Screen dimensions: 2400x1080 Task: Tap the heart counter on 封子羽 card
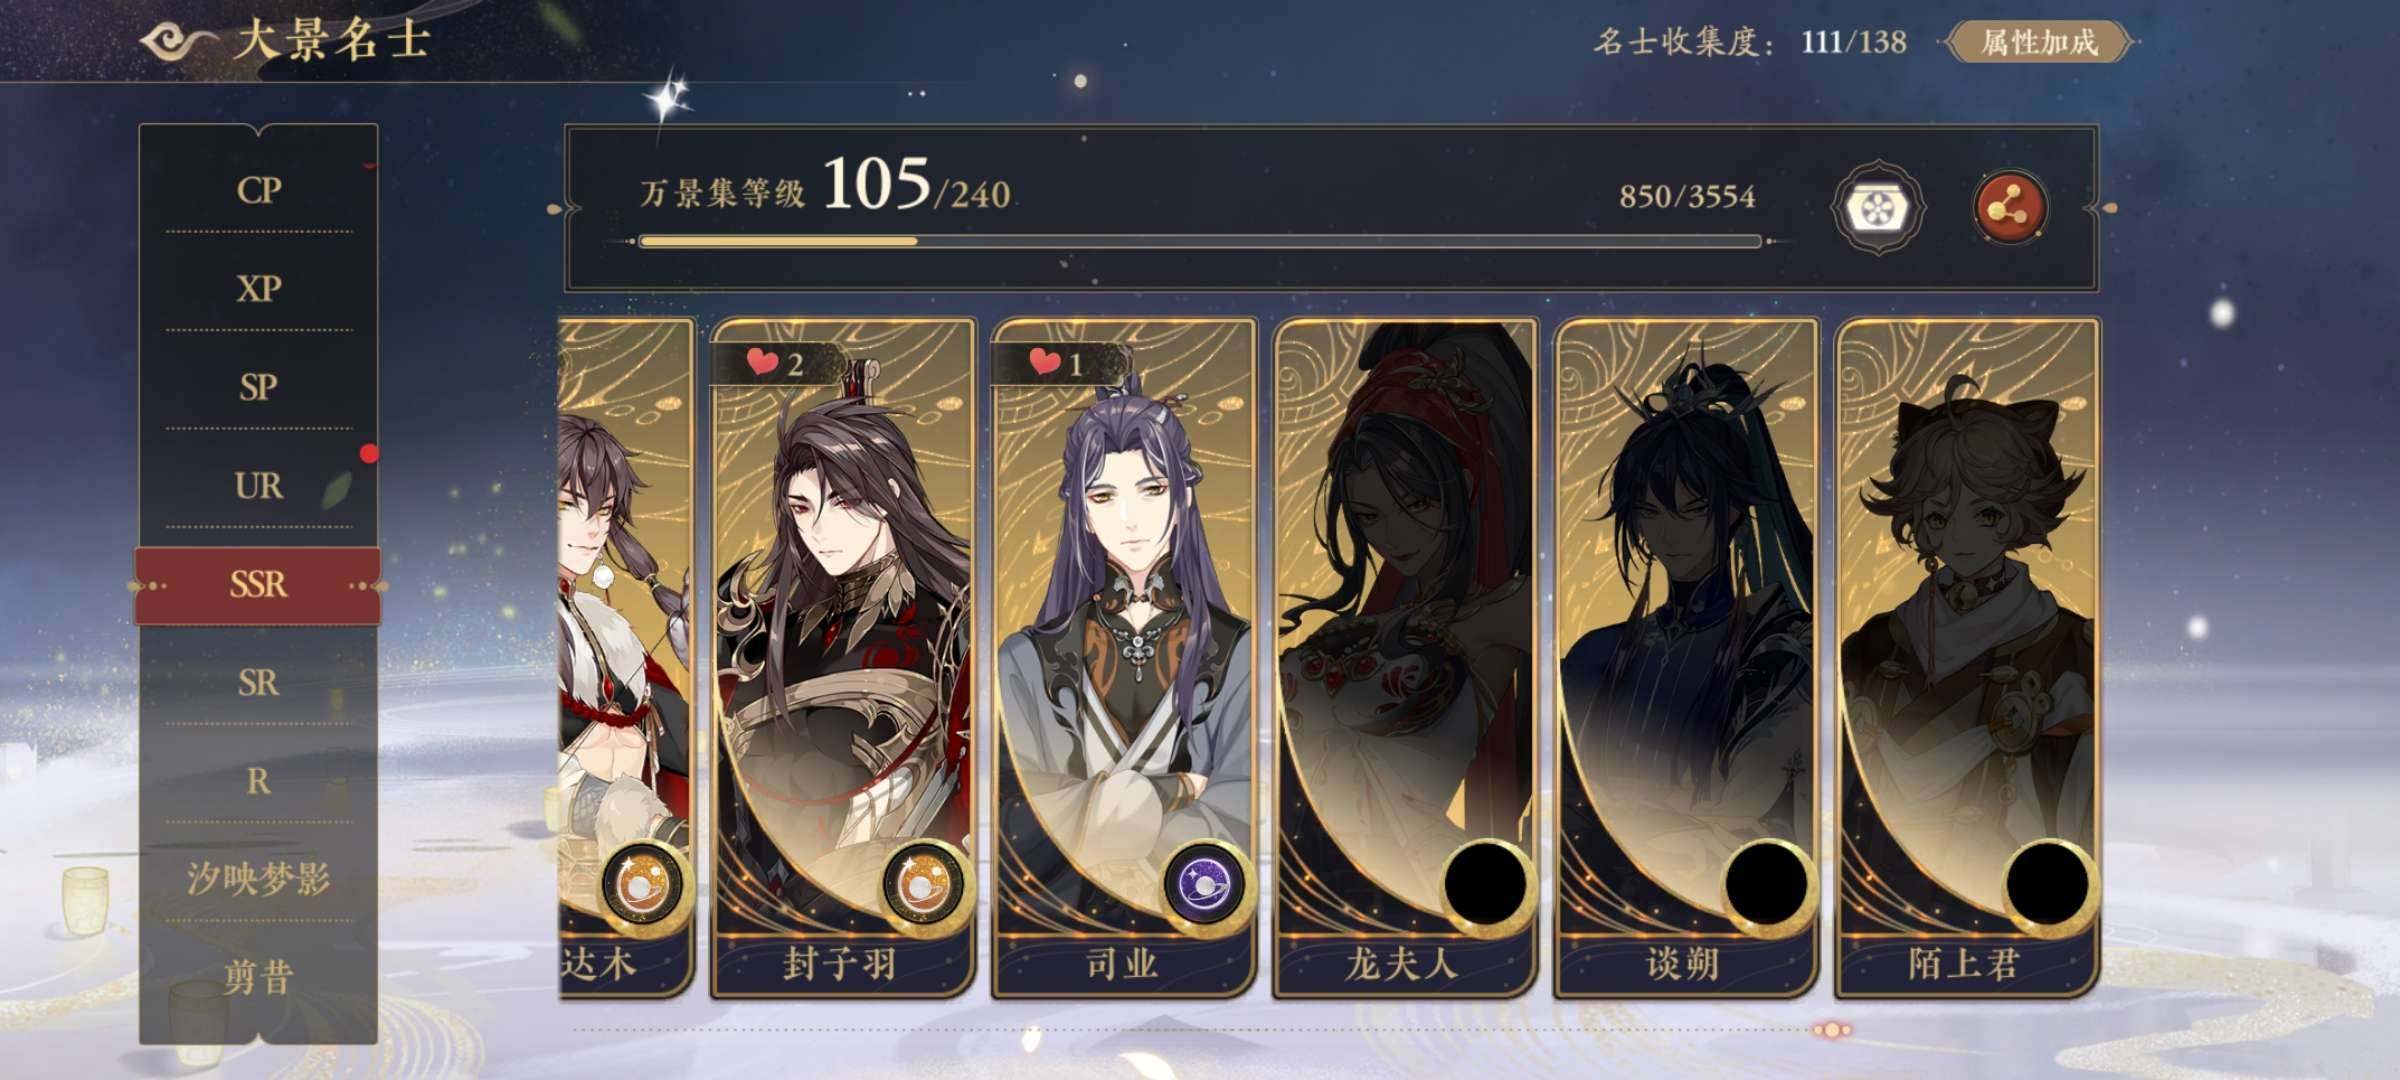coord(775,363)
